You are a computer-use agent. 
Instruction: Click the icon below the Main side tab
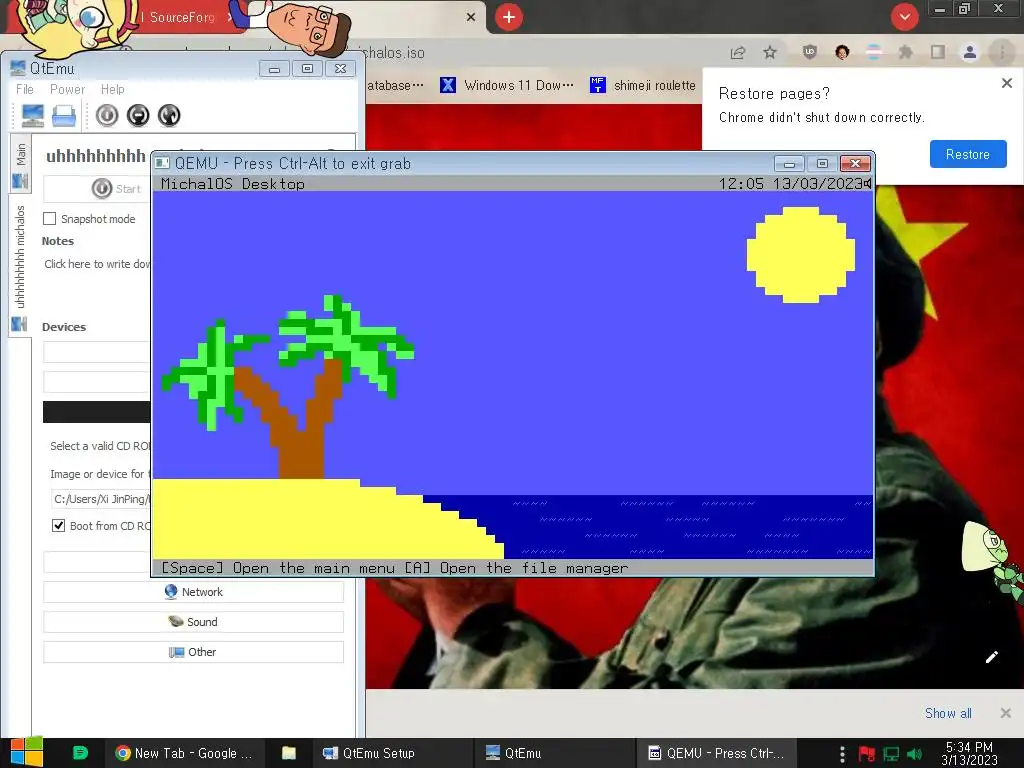click(x=20, y=181)
